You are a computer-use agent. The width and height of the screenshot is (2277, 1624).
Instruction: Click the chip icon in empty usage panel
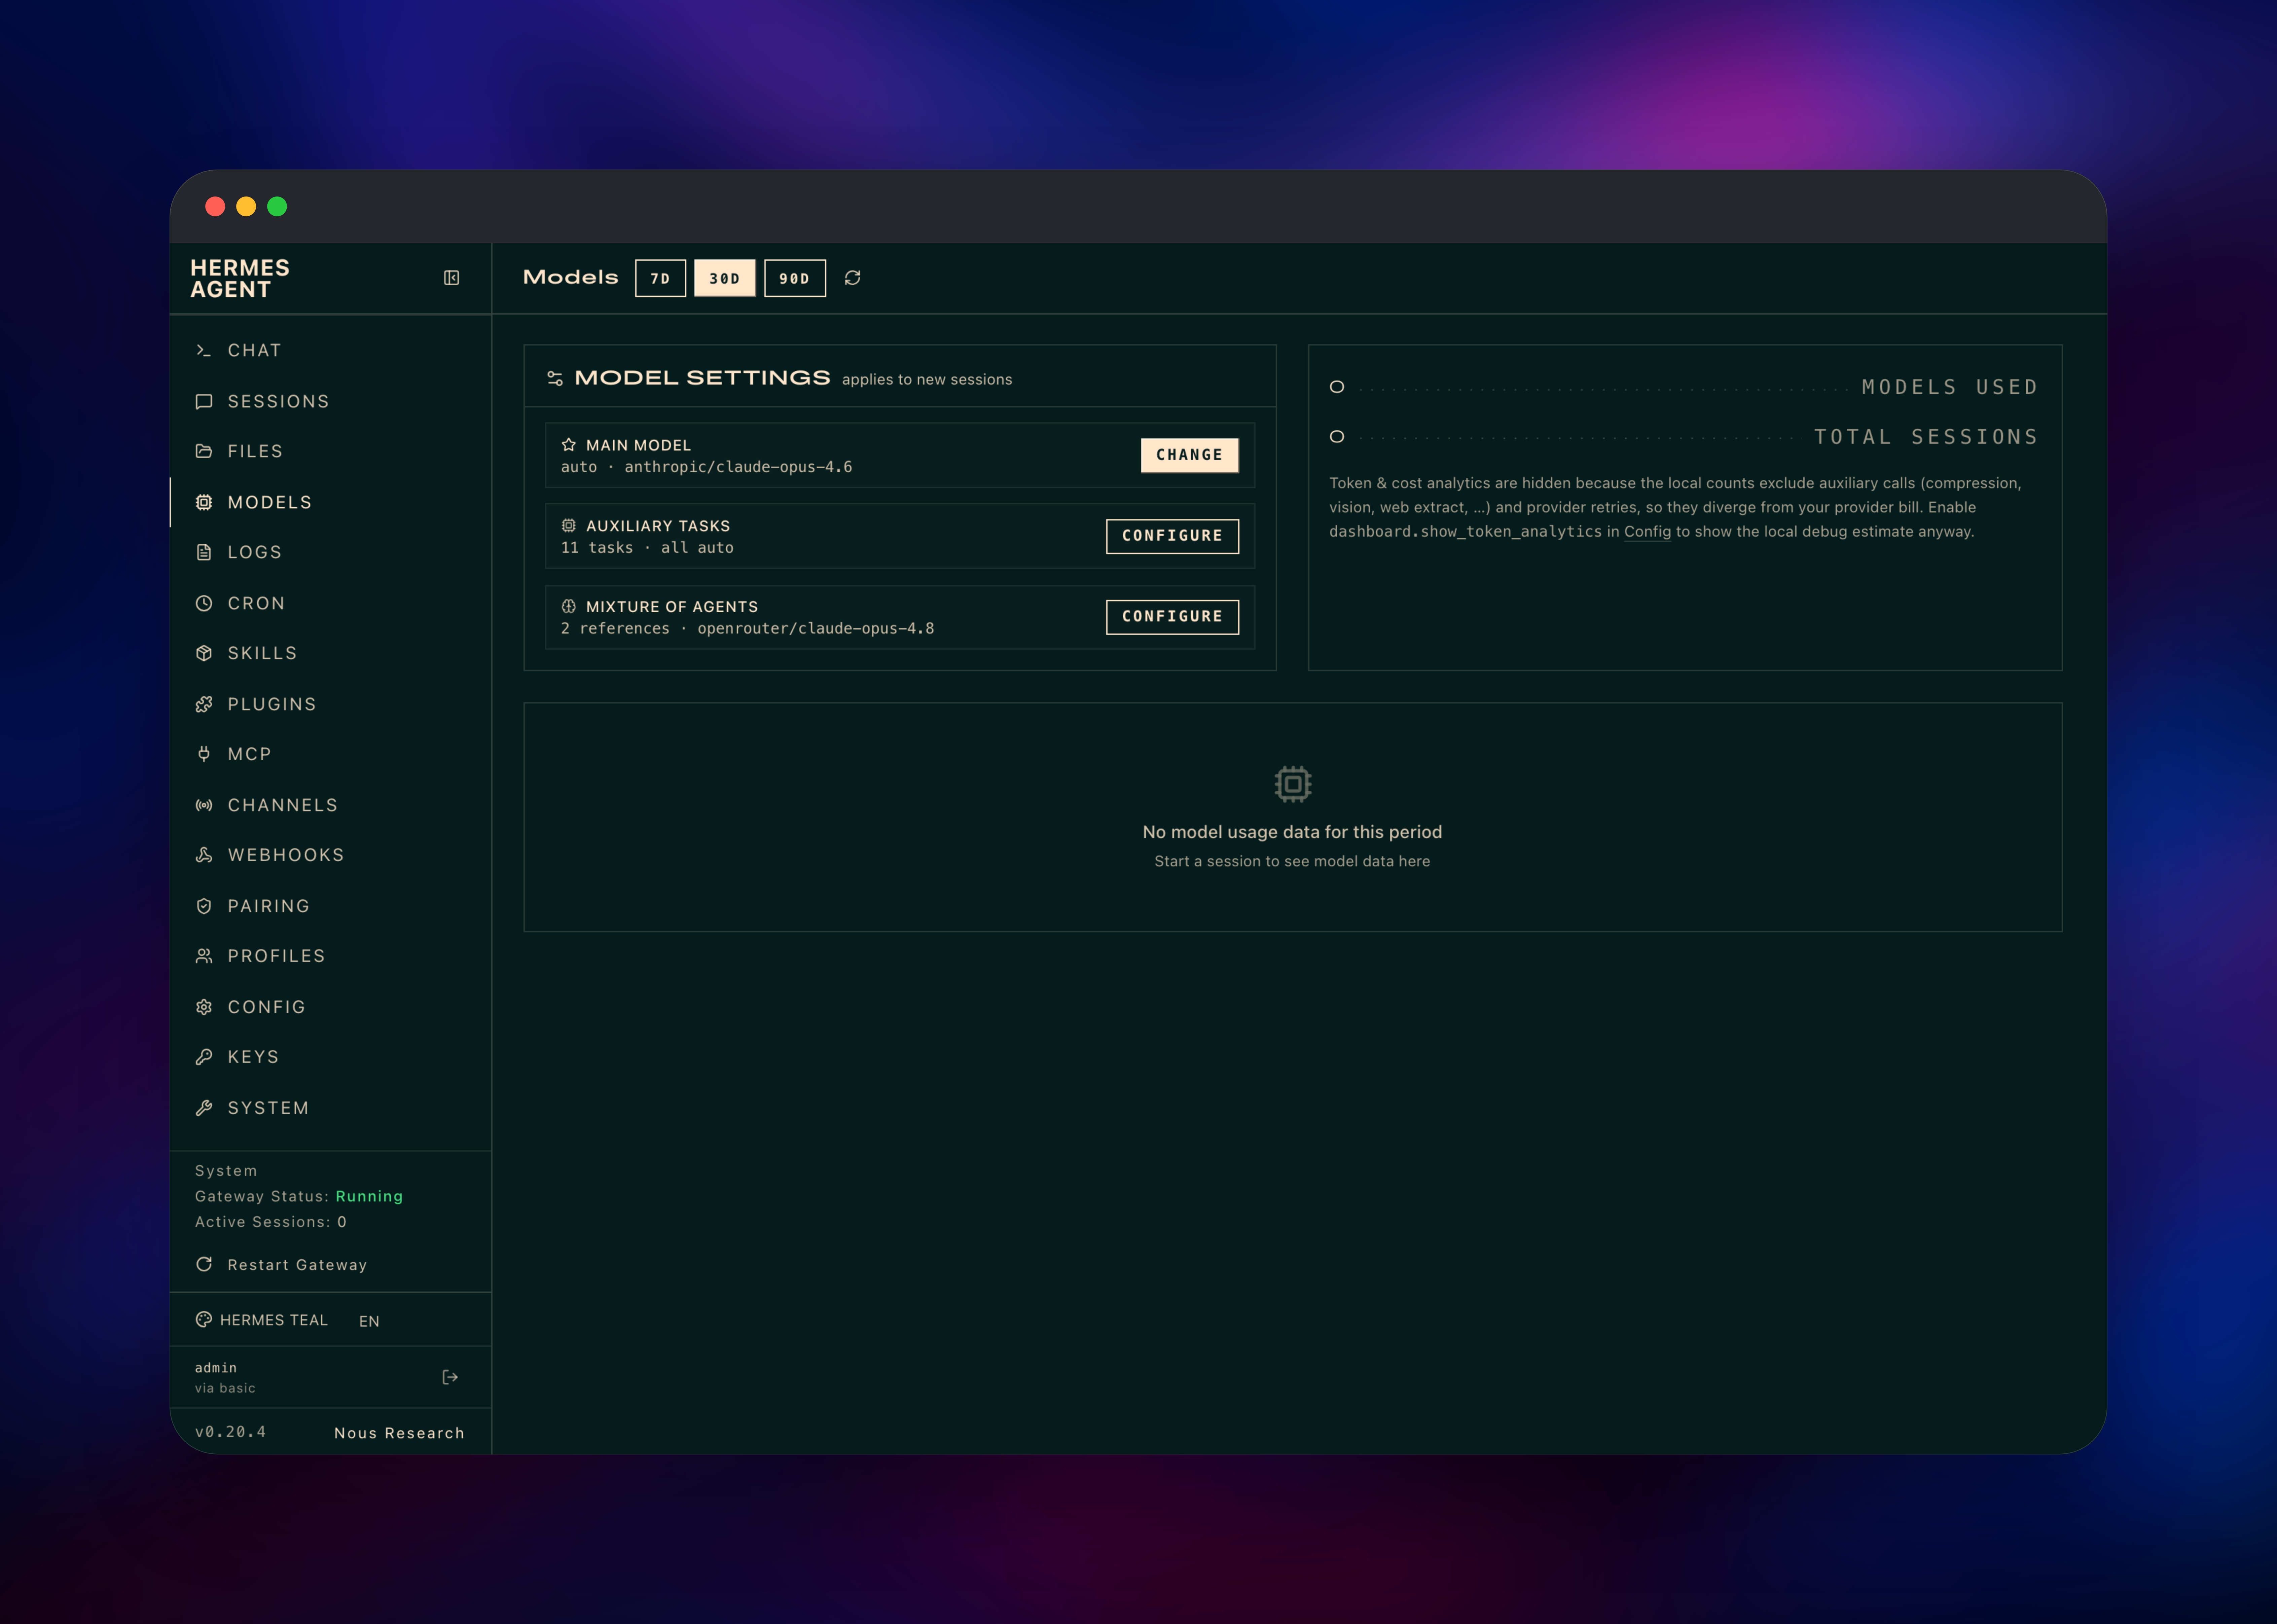click(1293, 784)
